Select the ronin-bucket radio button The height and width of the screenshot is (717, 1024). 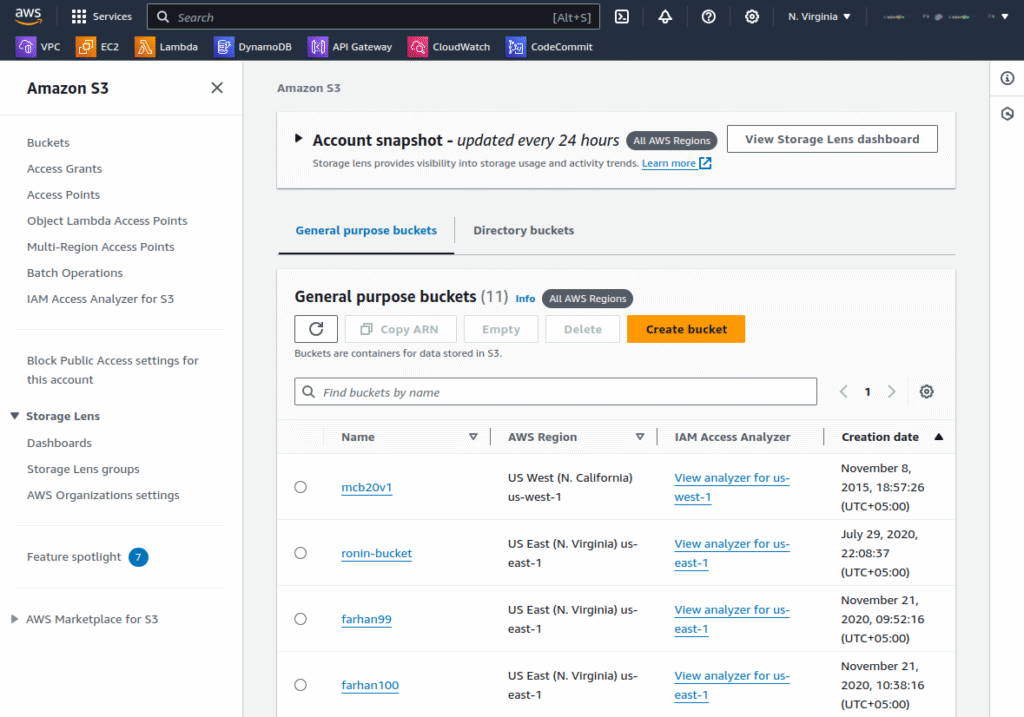click(300, 553)
